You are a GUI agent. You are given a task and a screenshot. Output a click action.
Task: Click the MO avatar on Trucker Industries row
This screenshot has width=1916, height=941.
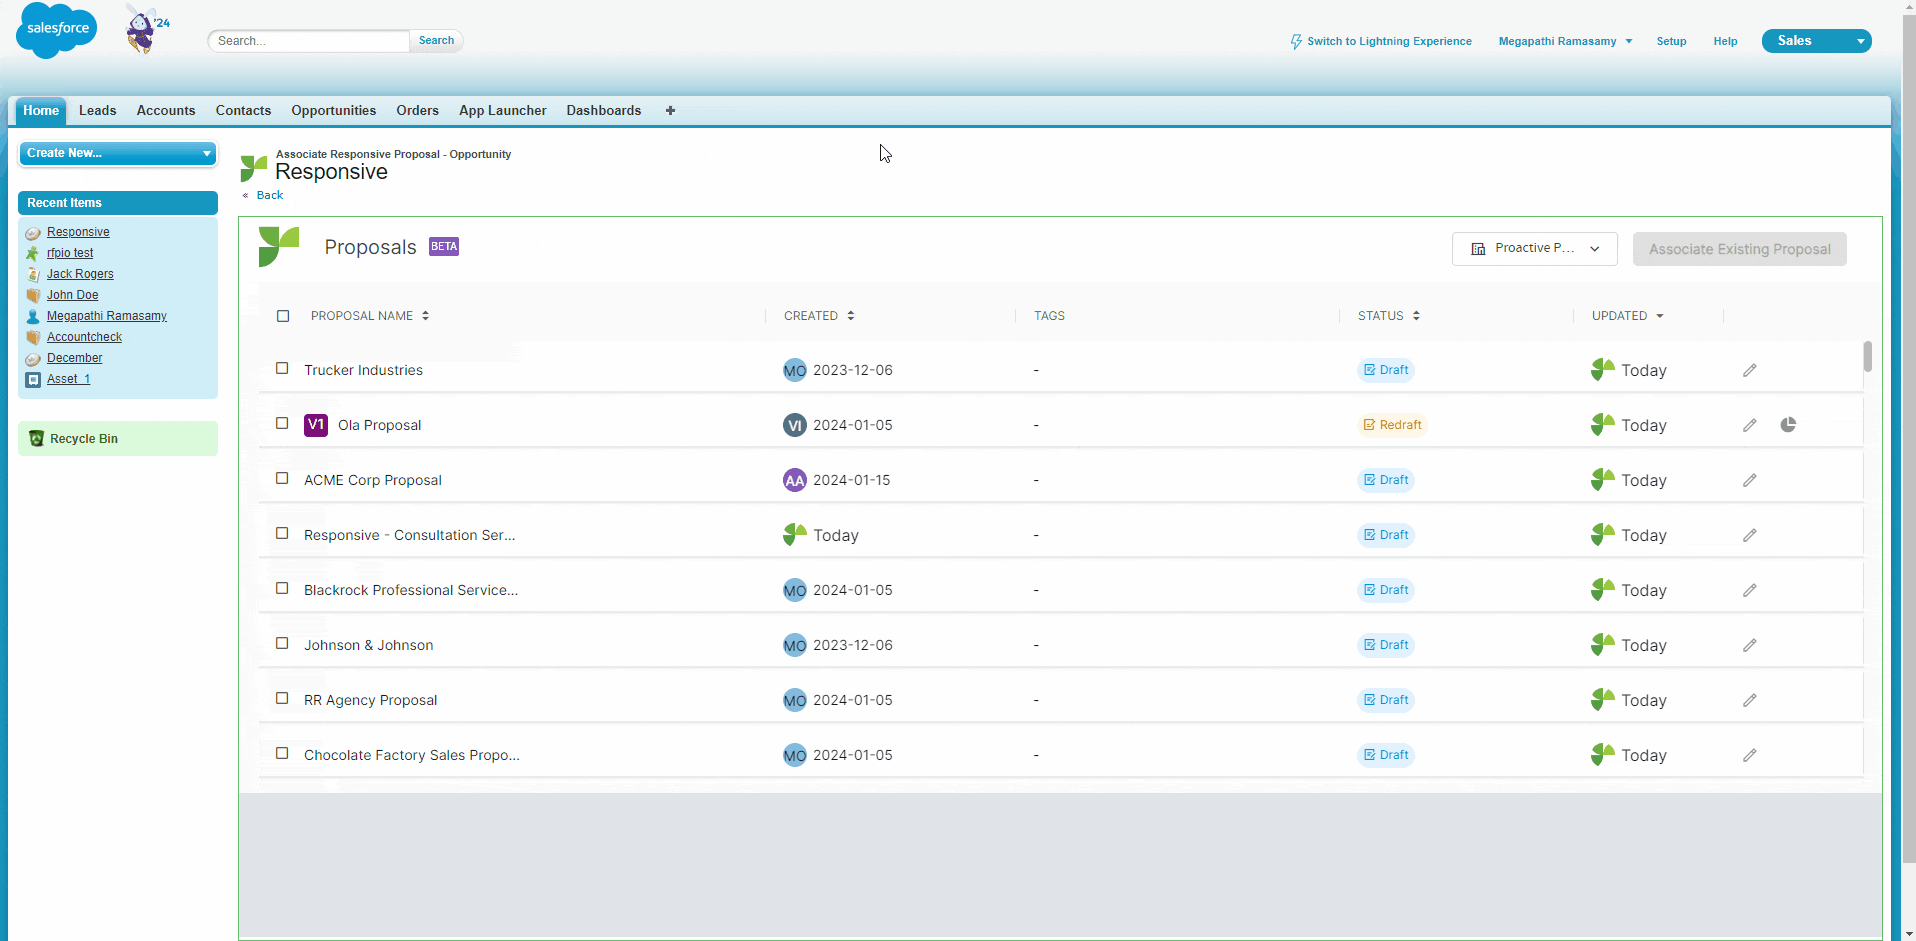click(794, 370)
